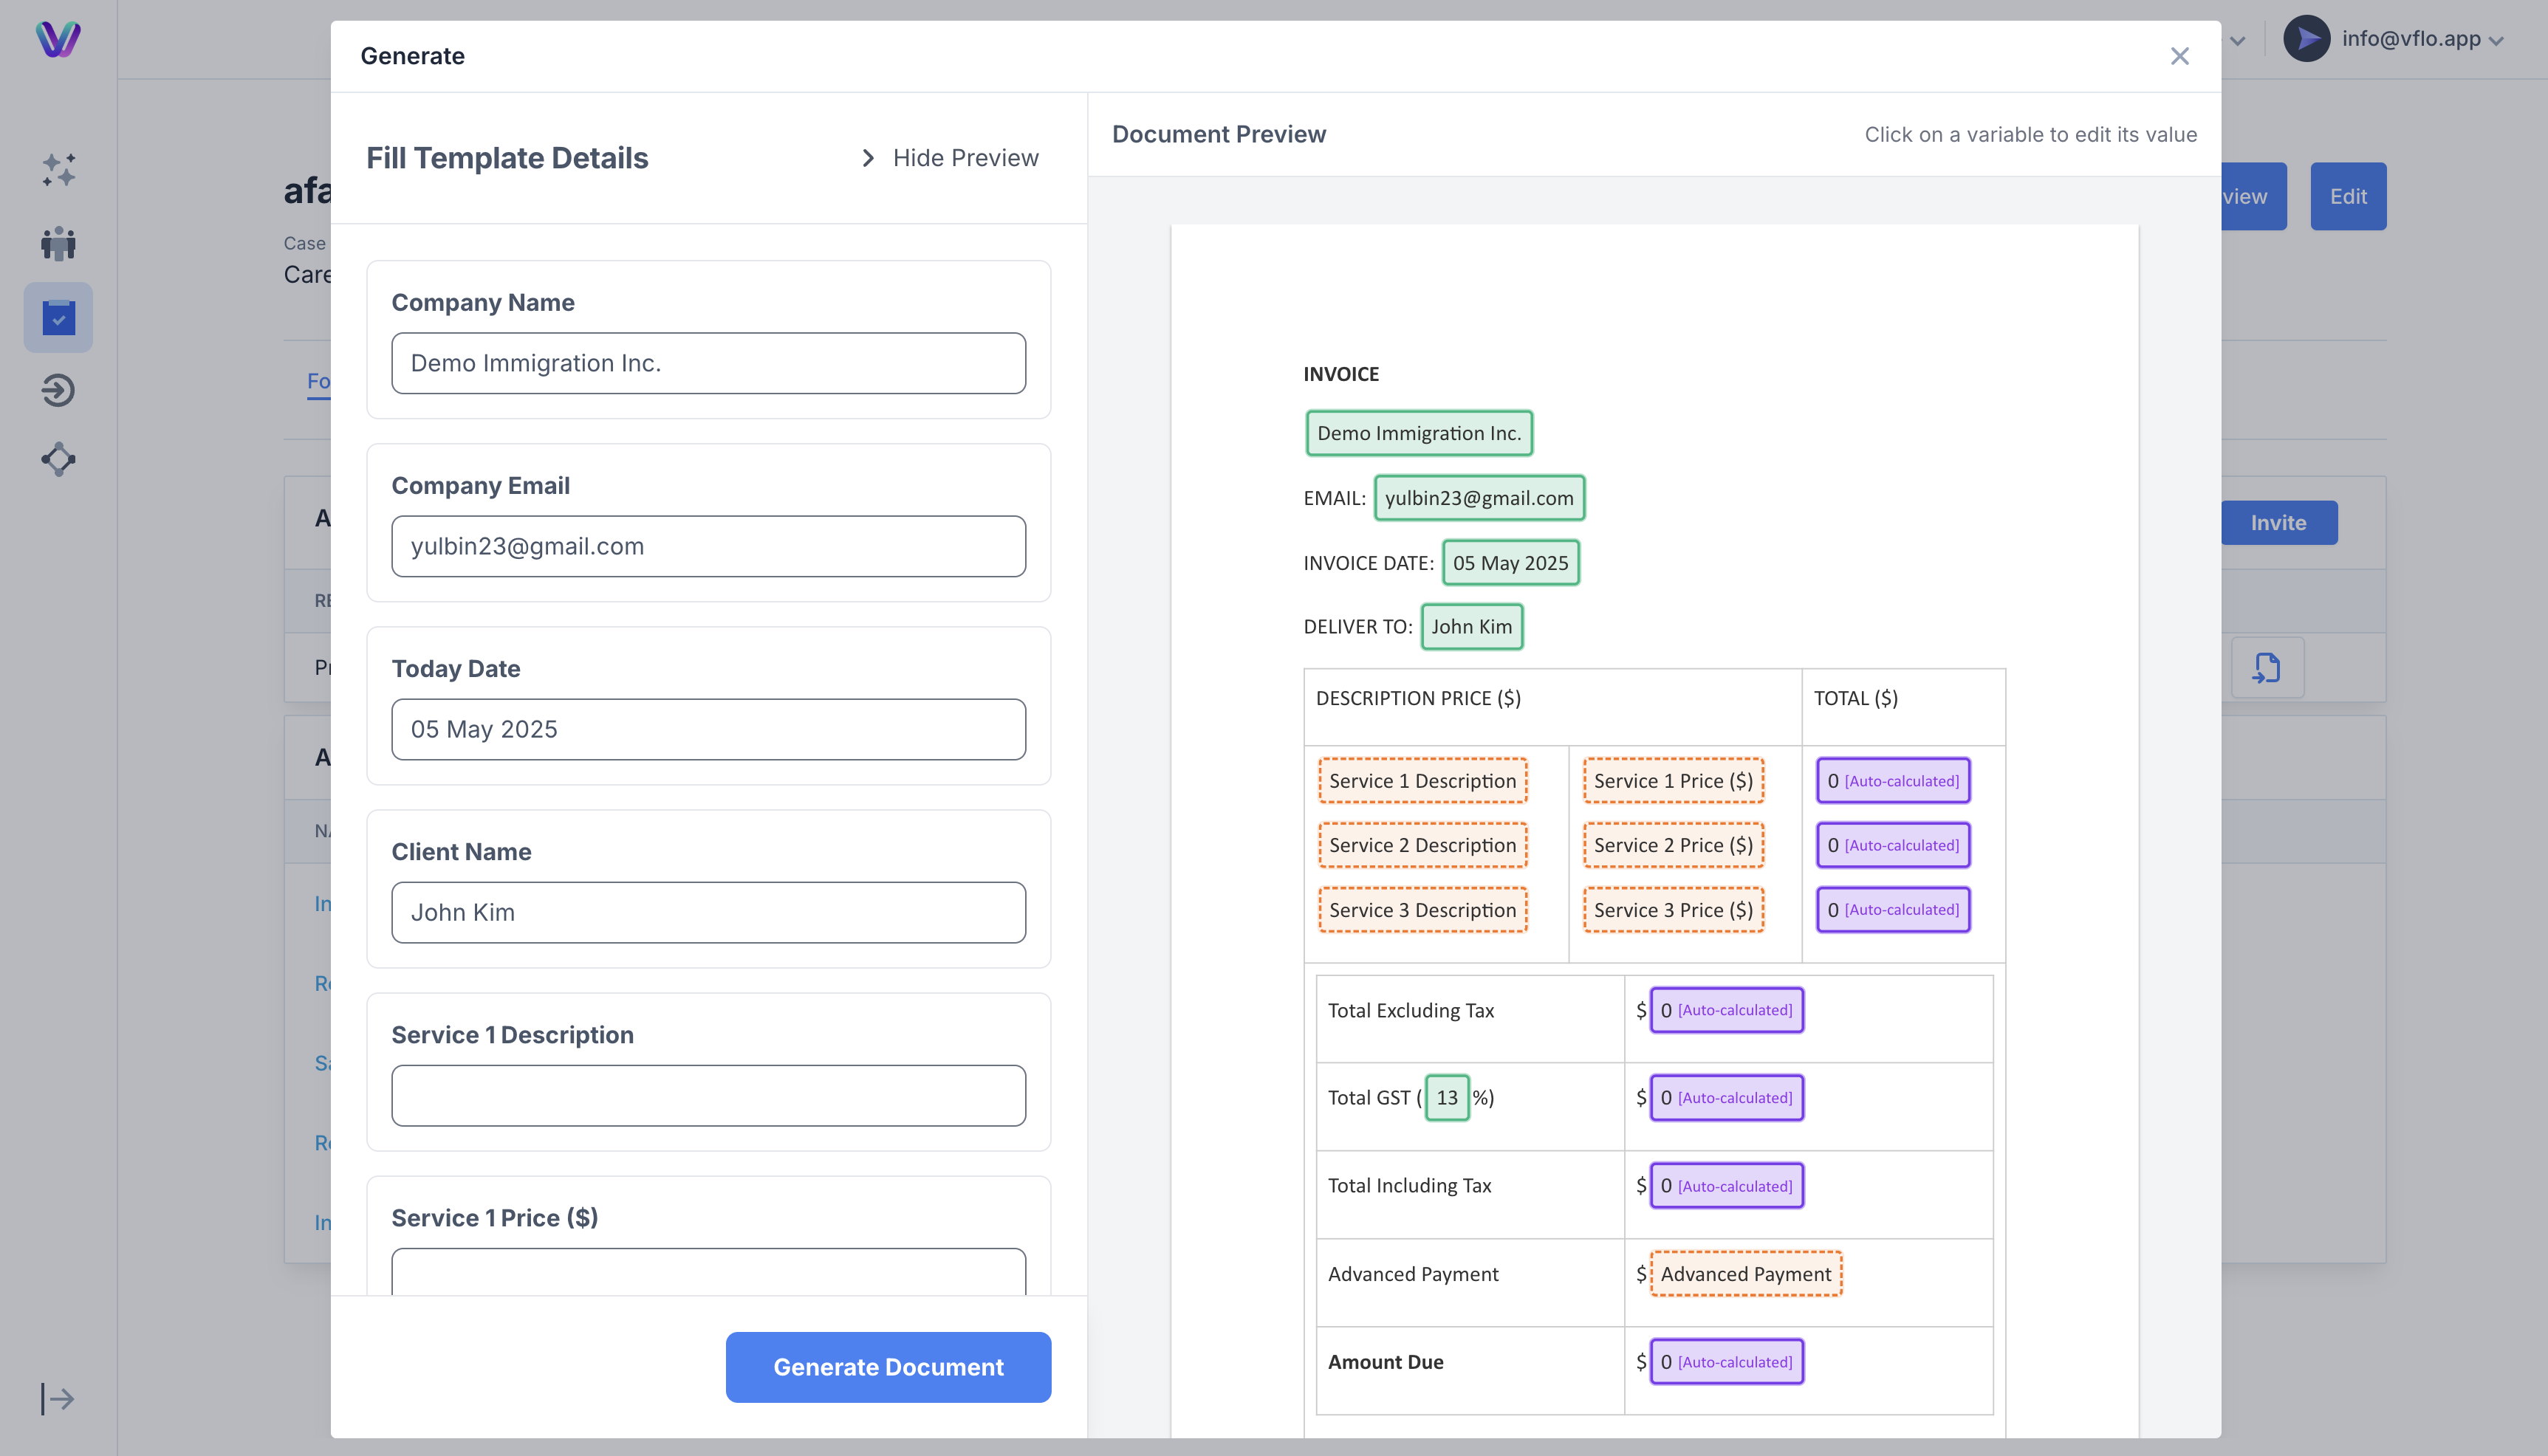Click the Edit button behind dialog
Screen dimensions: 2548x1456
pyautogui.click(x=2348, y=196)
